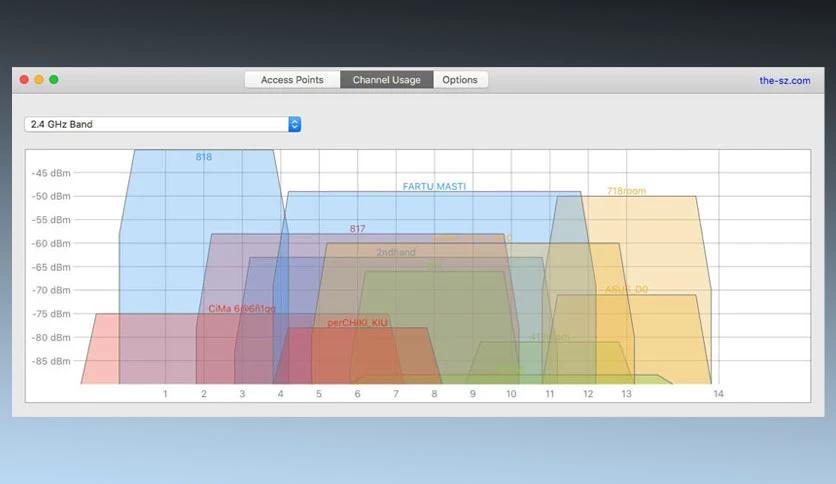Click the 818 network label
836x484 pixels.
(x=204, y=157)
